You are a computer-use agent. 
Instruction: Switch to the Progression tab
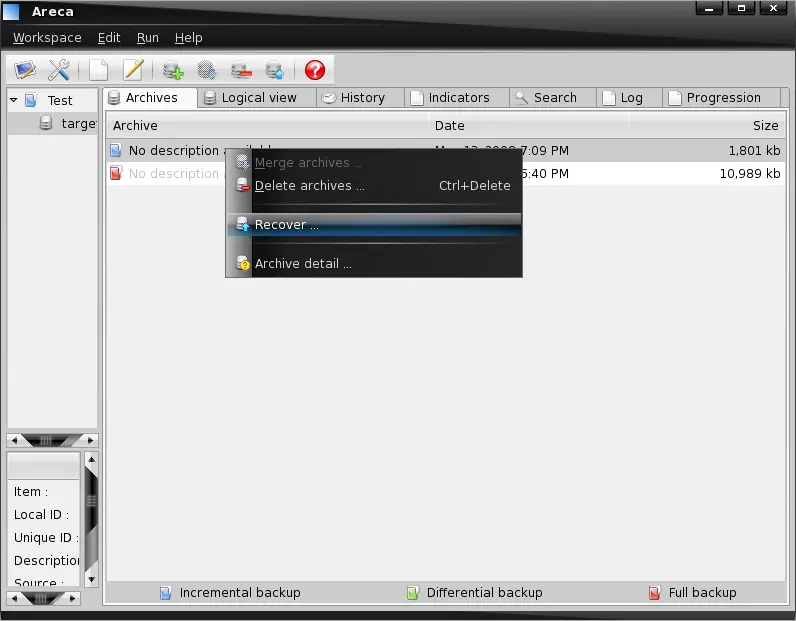click(723, 97)
